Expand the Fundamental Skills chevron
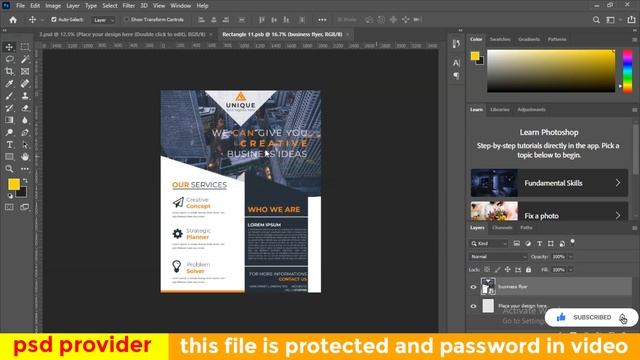Screen dimensions: 640x360 [618, 183]
